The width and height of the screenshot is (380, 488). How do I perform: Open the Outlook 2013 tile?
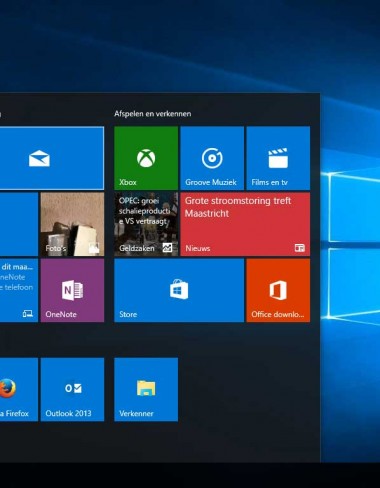72,389
